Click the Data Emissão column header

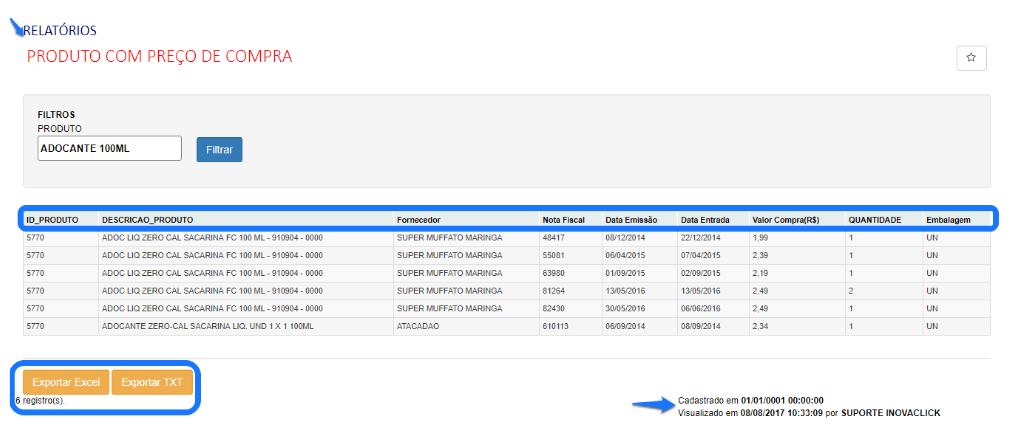(633, 219)
